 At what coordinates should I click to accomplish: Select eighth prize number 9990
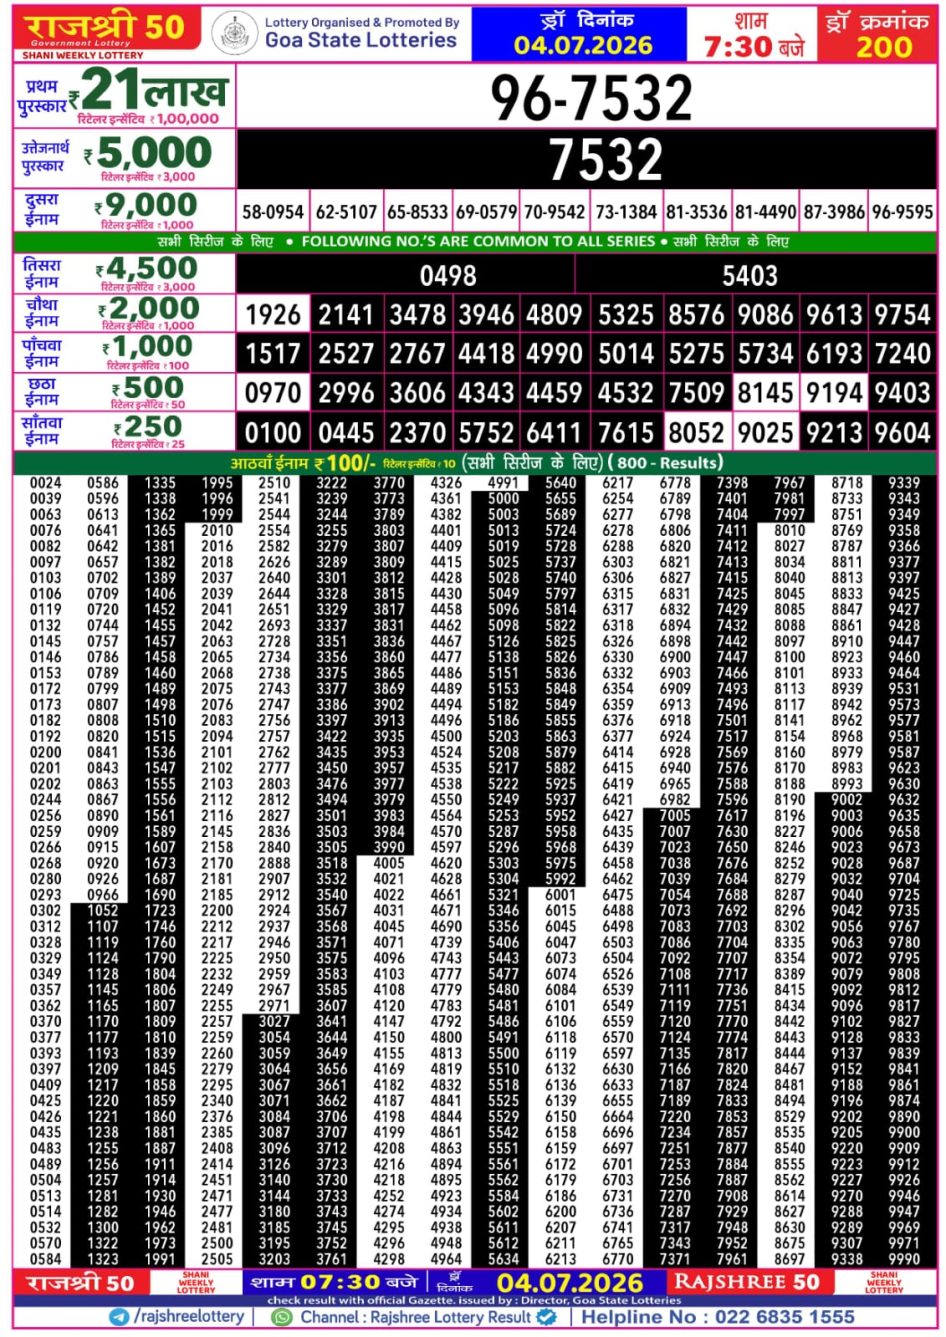point(904,1259)
